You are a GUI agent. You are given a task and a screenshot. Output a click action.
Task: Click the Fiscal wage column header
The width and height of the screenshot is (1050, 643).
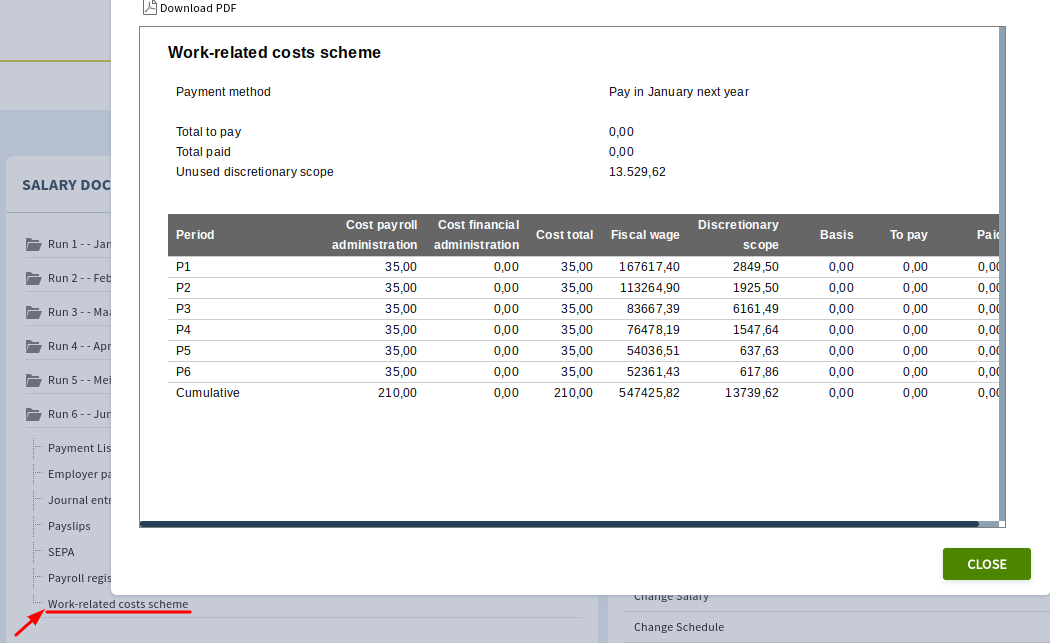(x=645, y=235)
